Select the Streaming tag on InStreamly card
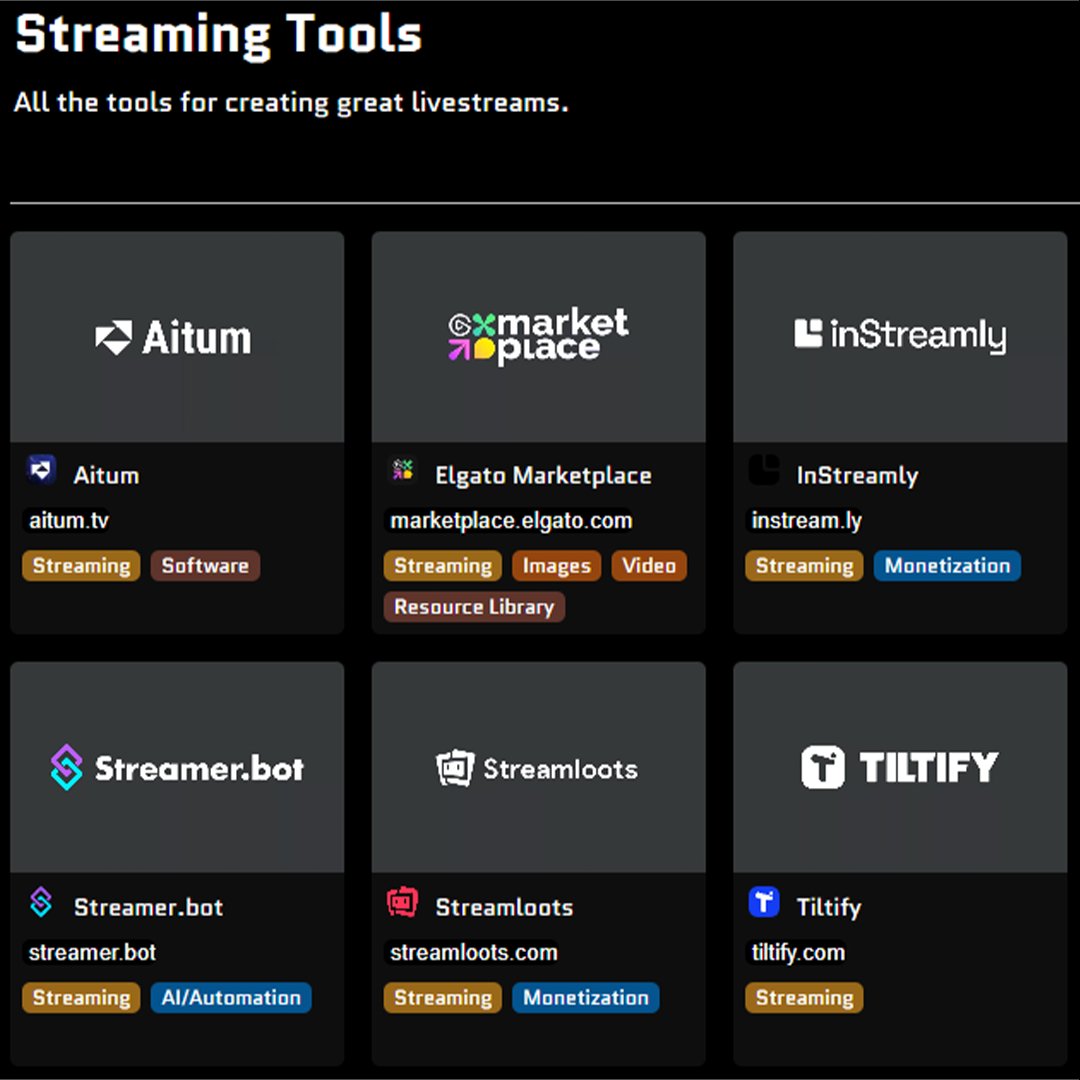 [x=804, y=565]
